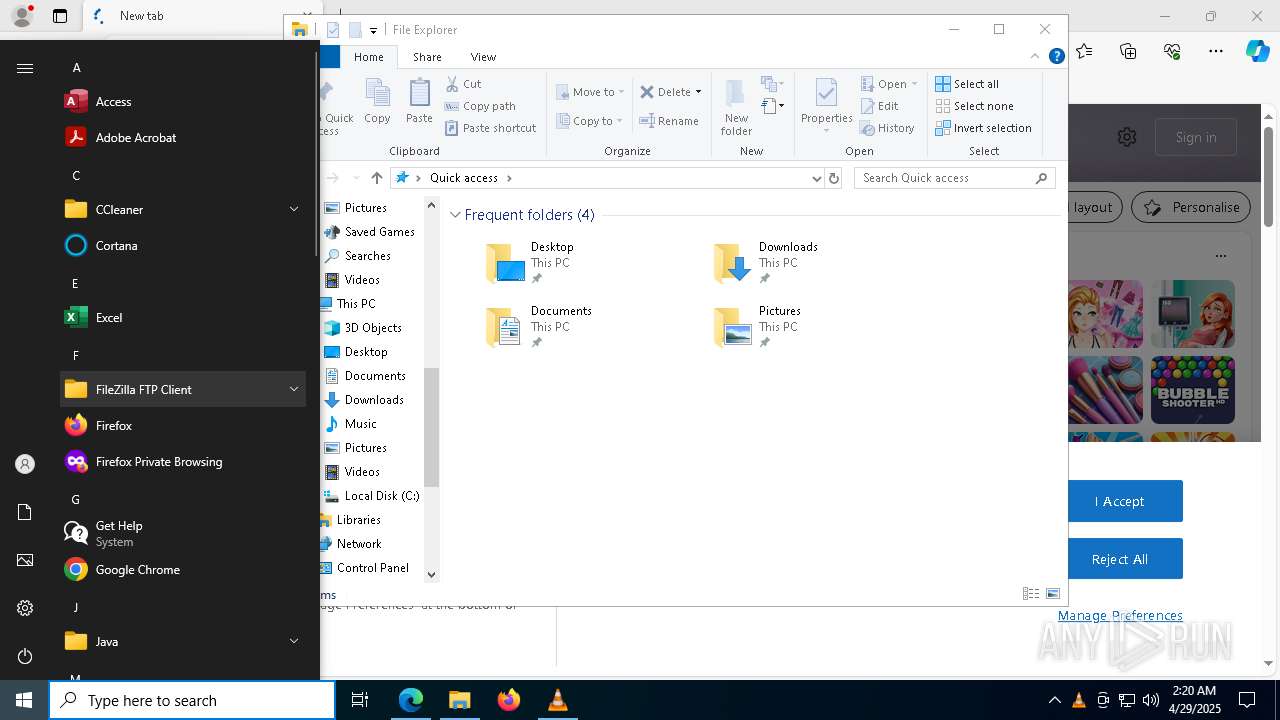Click Paste in the Clipboard group

click(x=419, y=102)
